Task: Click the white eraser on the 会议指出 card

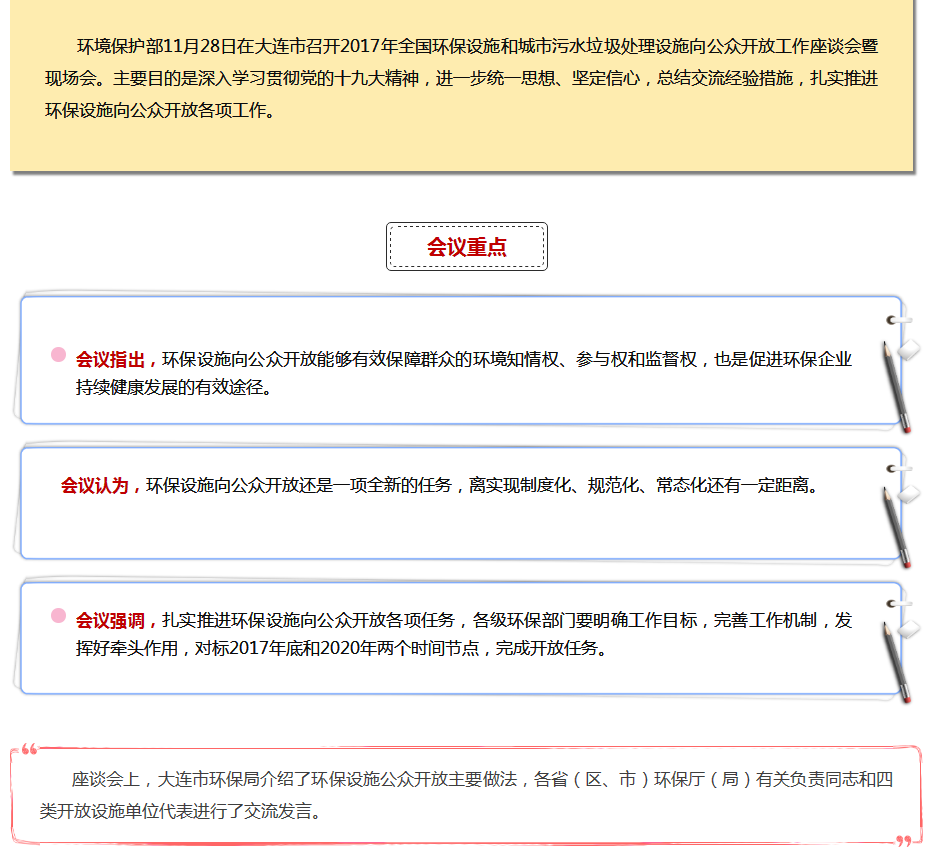Action: click(909, 350)
